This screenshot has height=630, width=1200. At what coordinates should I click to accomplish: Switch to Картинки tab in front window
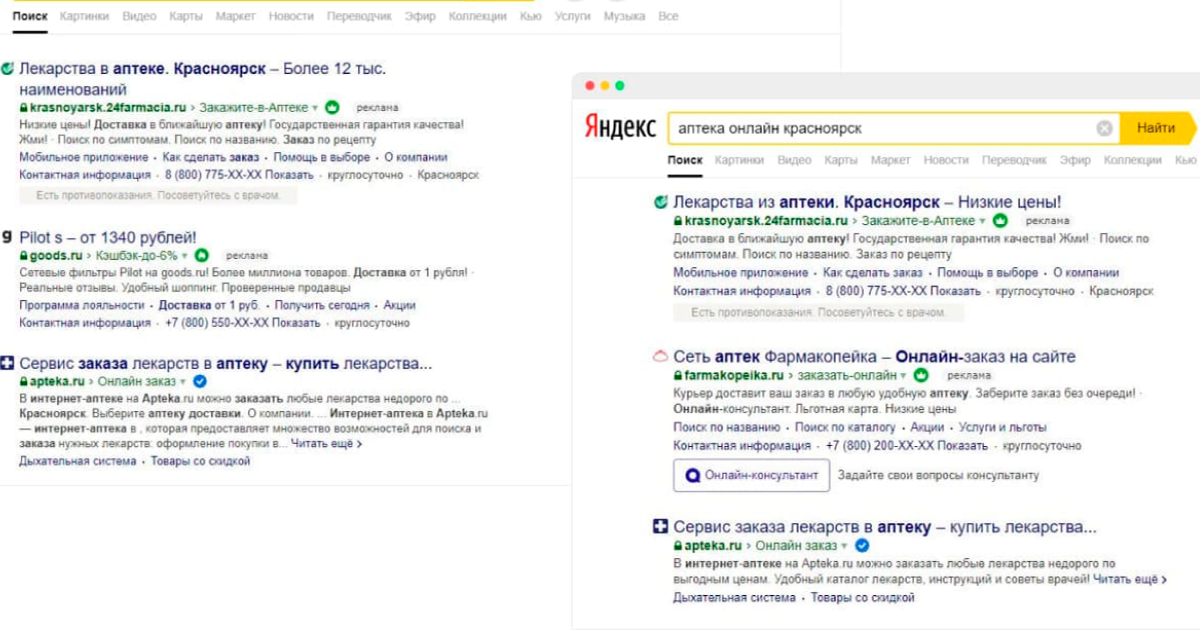coord(740,160)
